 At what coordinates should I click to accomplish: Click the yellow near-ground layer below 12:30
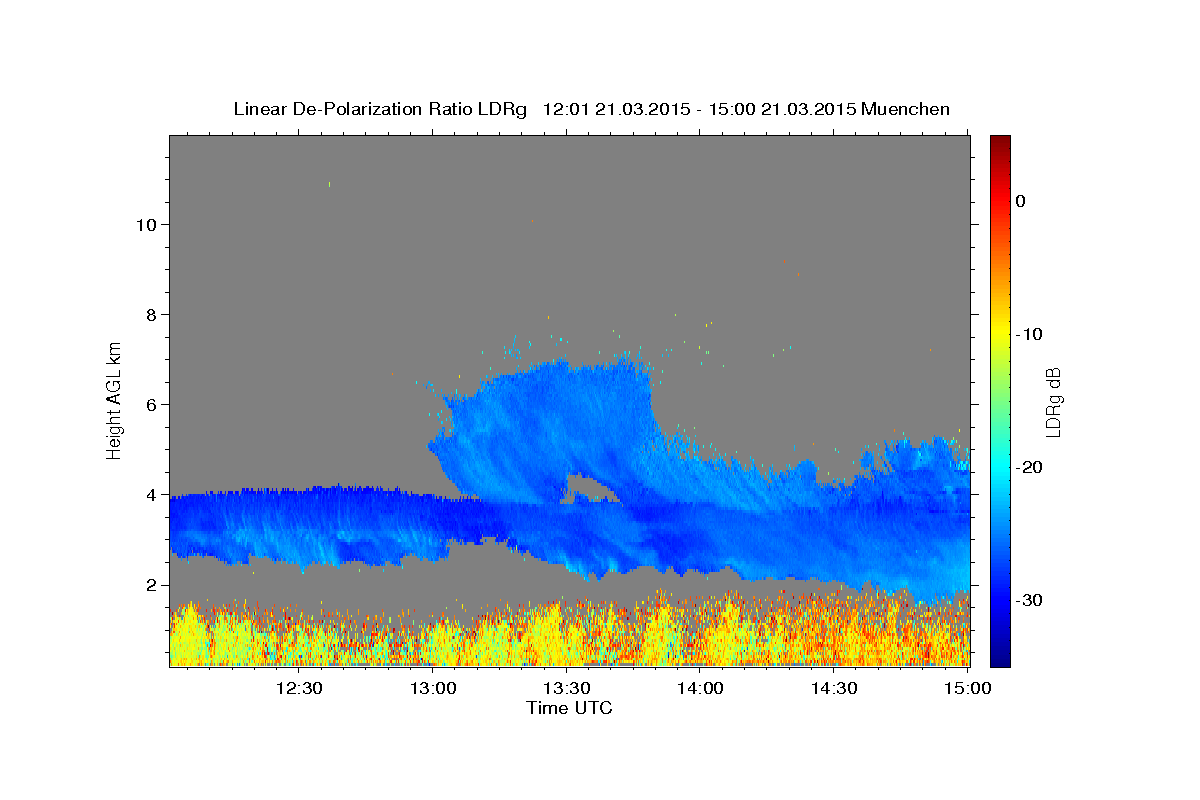click(x=299, y=640)
